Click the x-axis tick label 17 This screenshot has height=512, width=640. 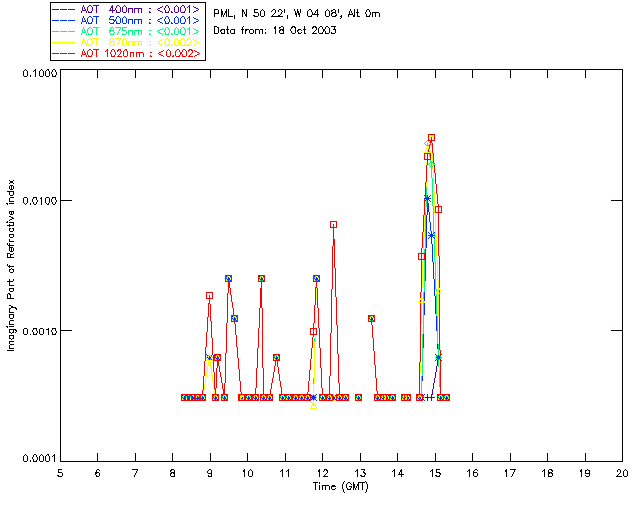[510, 474]
